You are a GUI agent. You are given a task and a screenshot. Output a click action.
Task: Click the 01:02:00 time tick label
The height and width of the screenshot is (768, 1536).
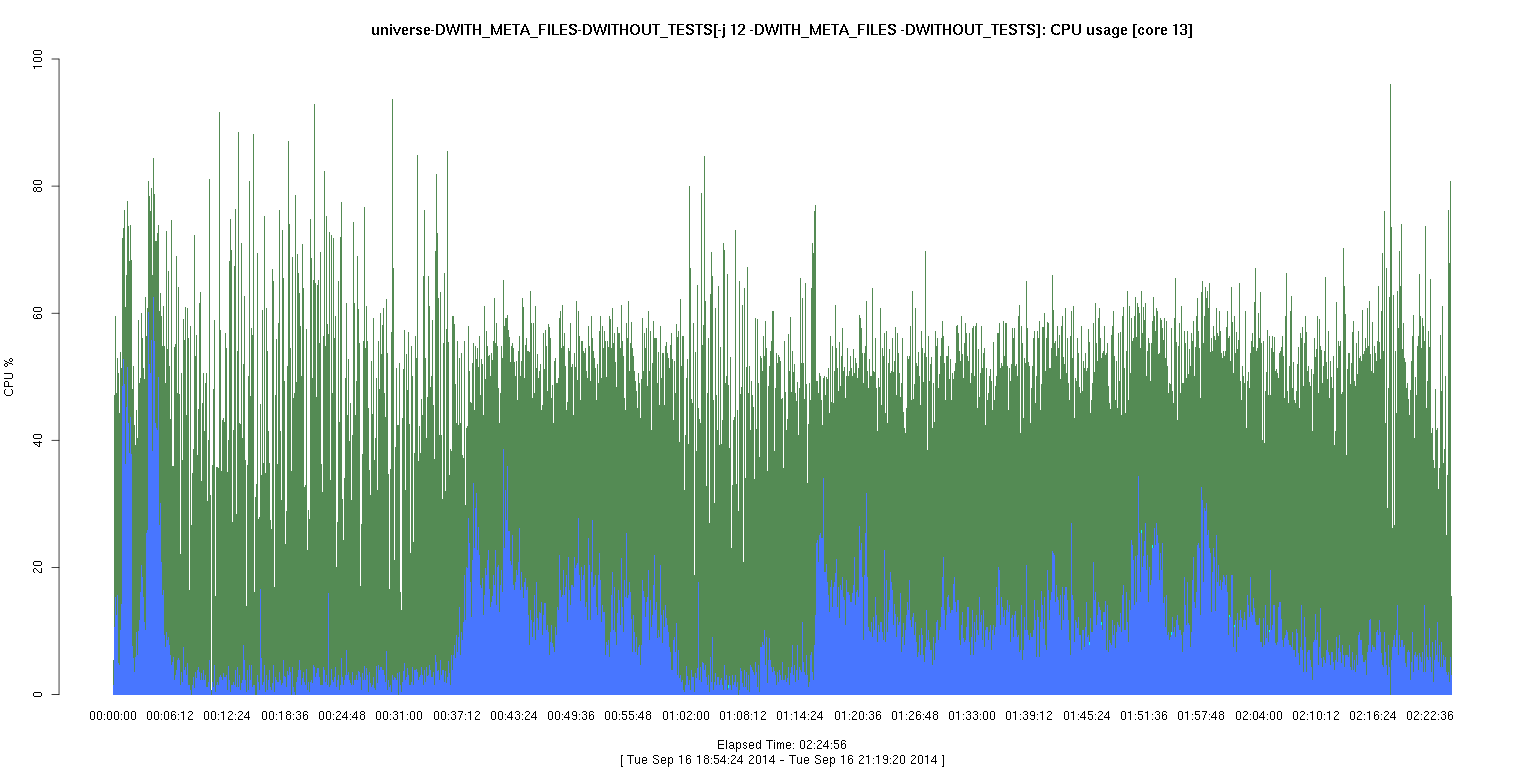point(686,716)
